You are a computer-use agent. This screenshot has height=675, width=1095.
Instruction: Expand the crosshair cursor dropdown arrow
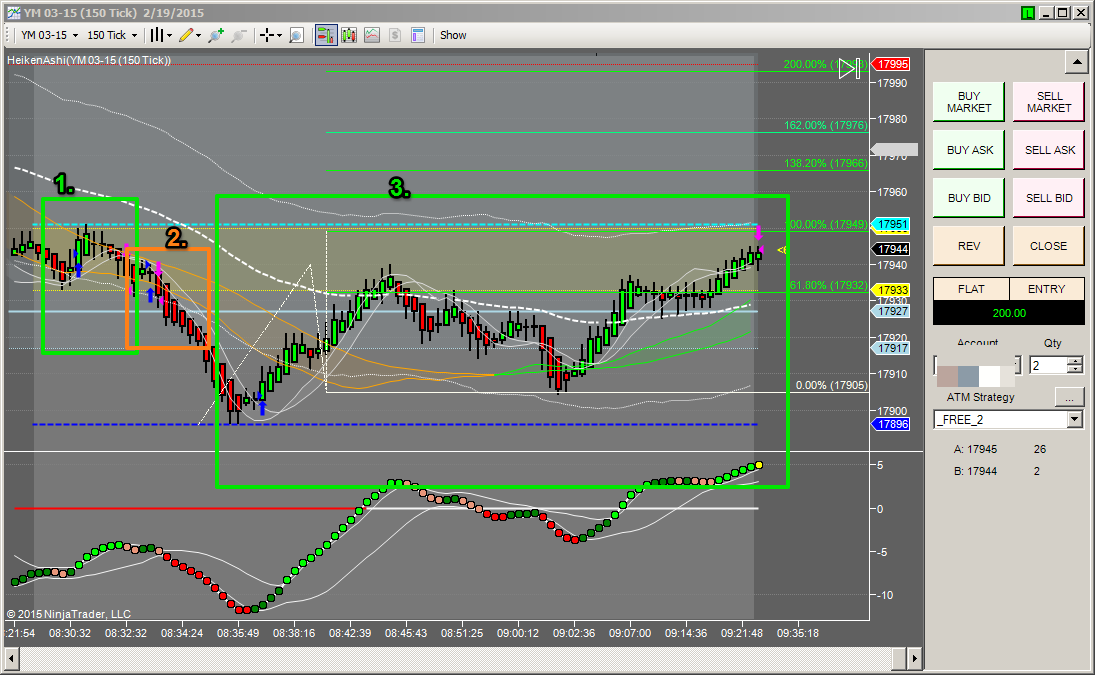(x=279, y=35)
